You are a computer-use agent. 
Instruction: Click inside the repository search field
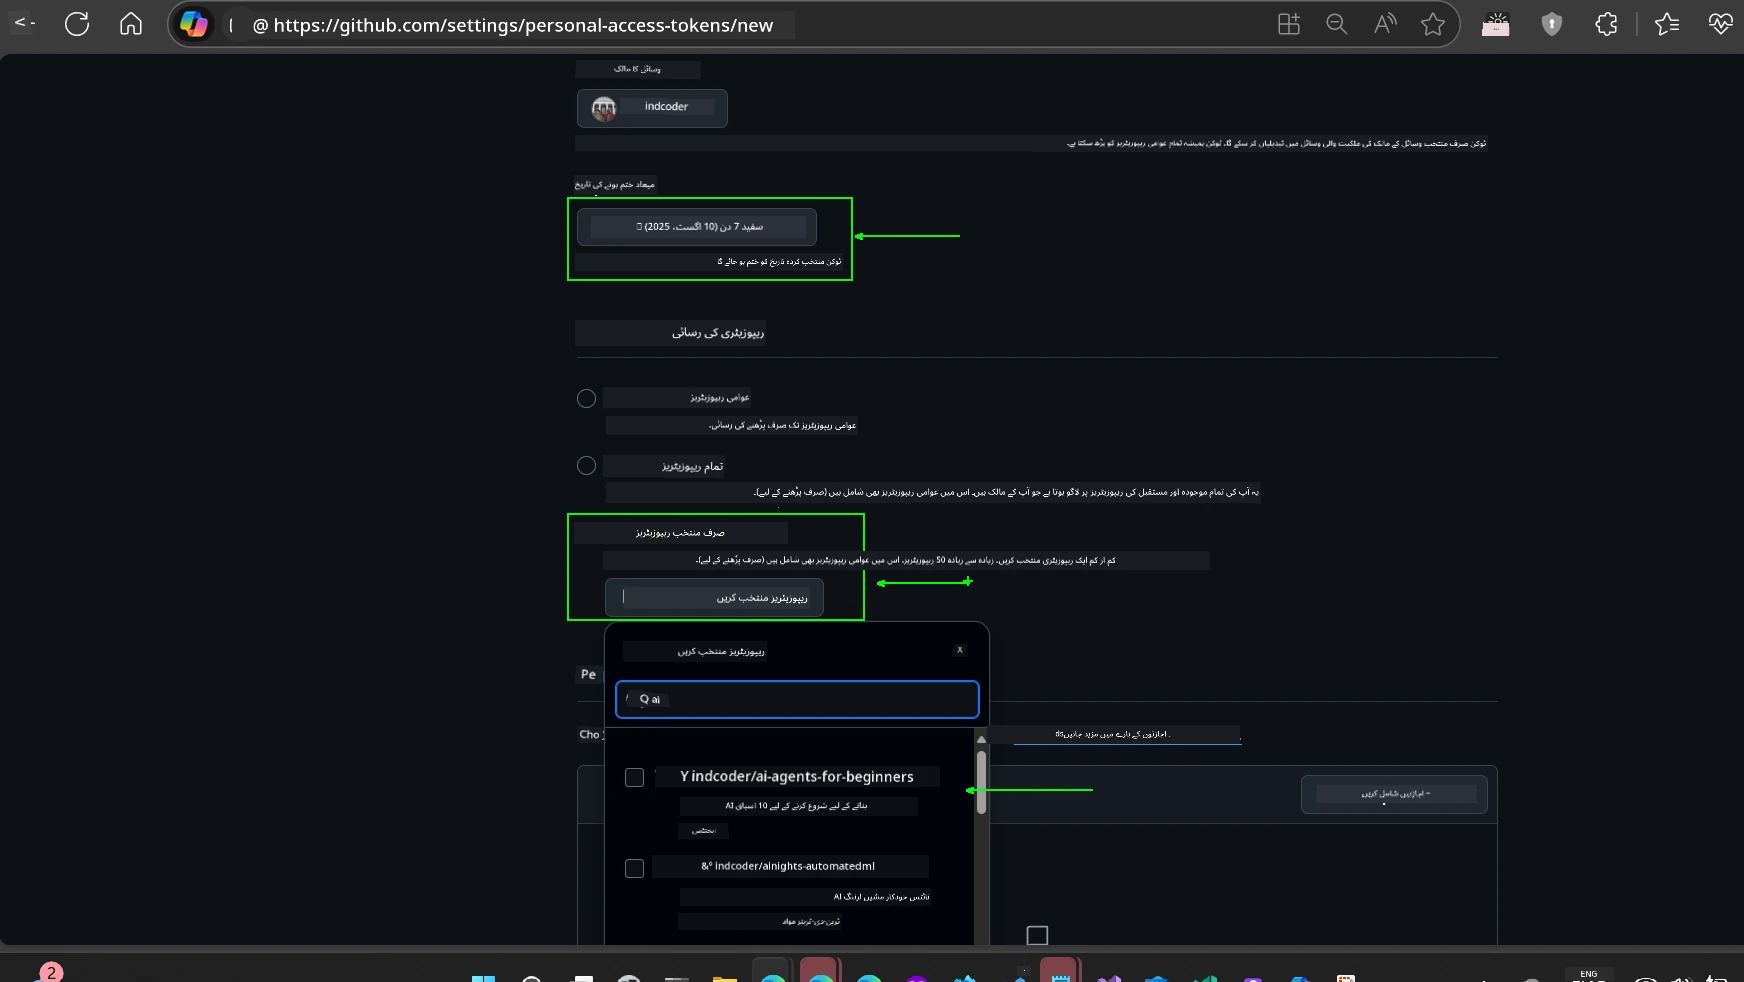coord(796,699)
